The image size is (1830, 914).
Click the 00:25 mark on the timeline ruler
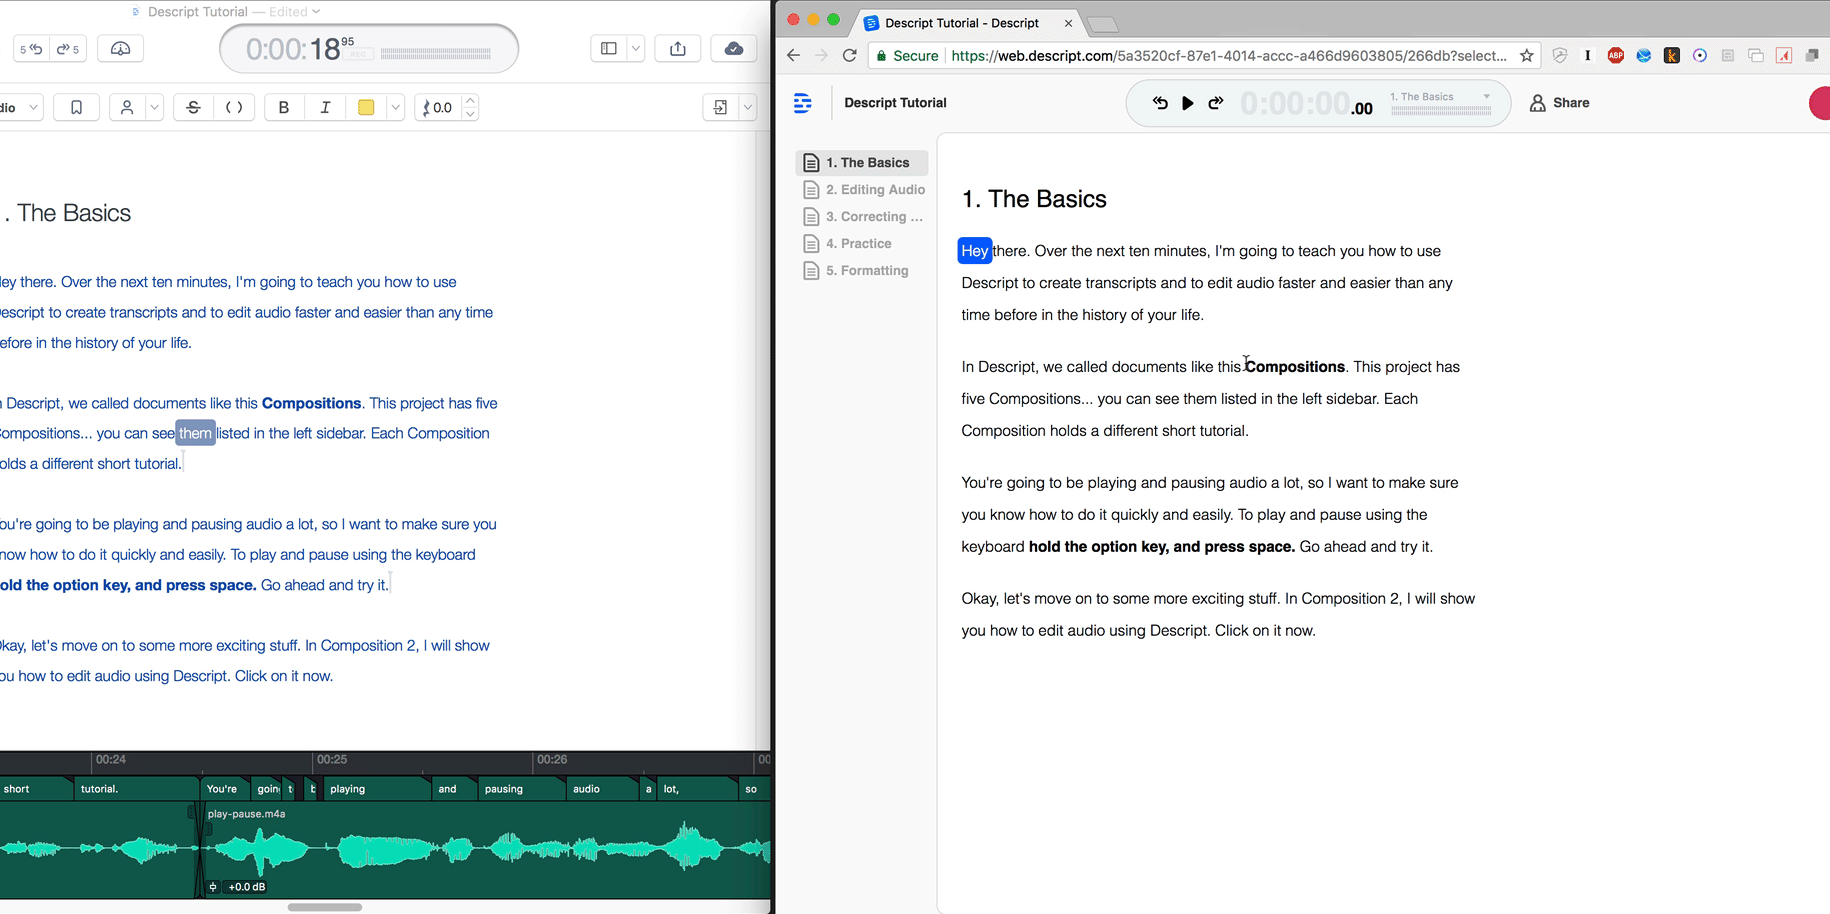pos(332,760)
